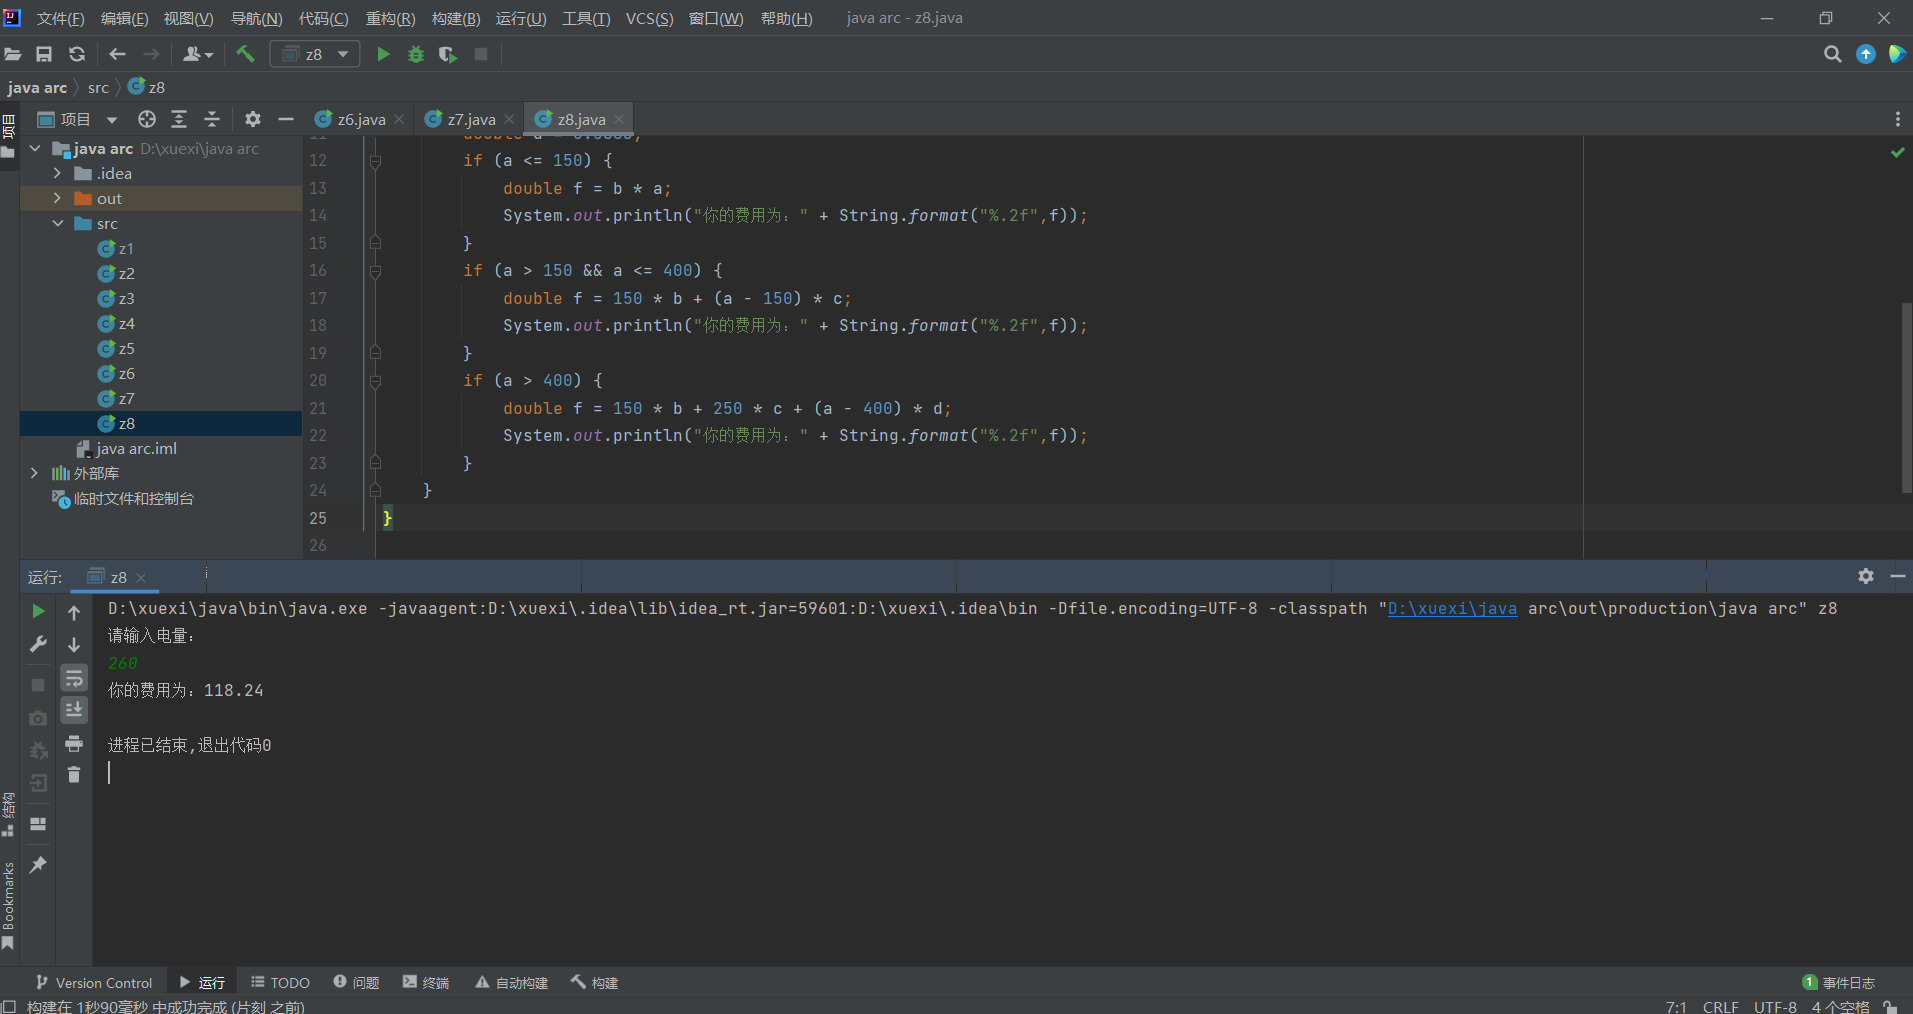The height and width of the screenshot is (1014, 1913).
Task: Click the IDE update arrow icon
Action: tap(1866, 54)
